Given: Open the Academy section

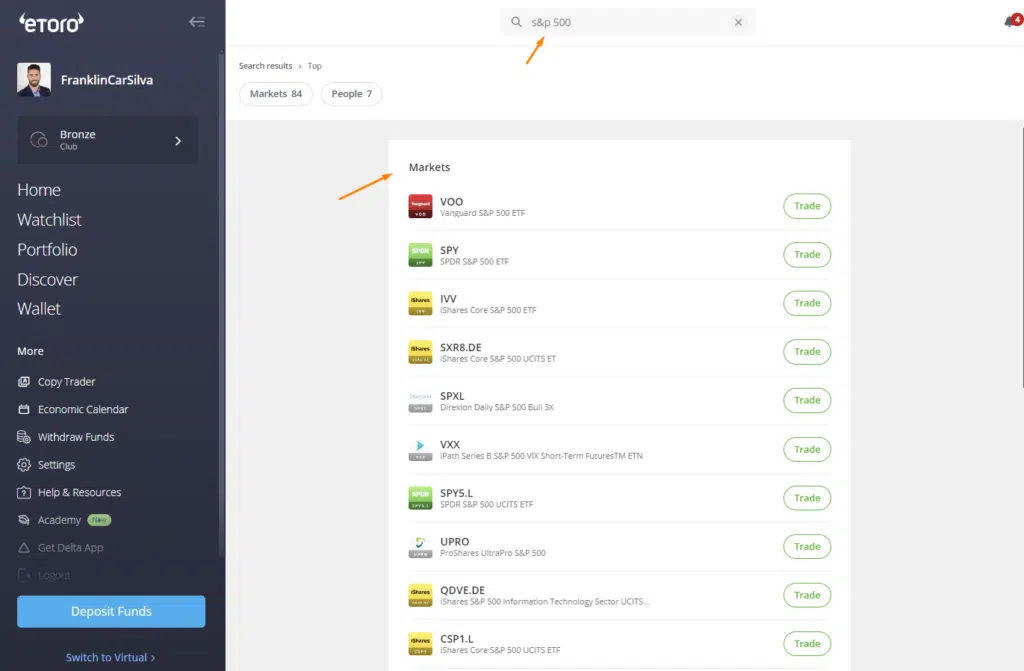Looking at the screenshot, I should point(59,520).
